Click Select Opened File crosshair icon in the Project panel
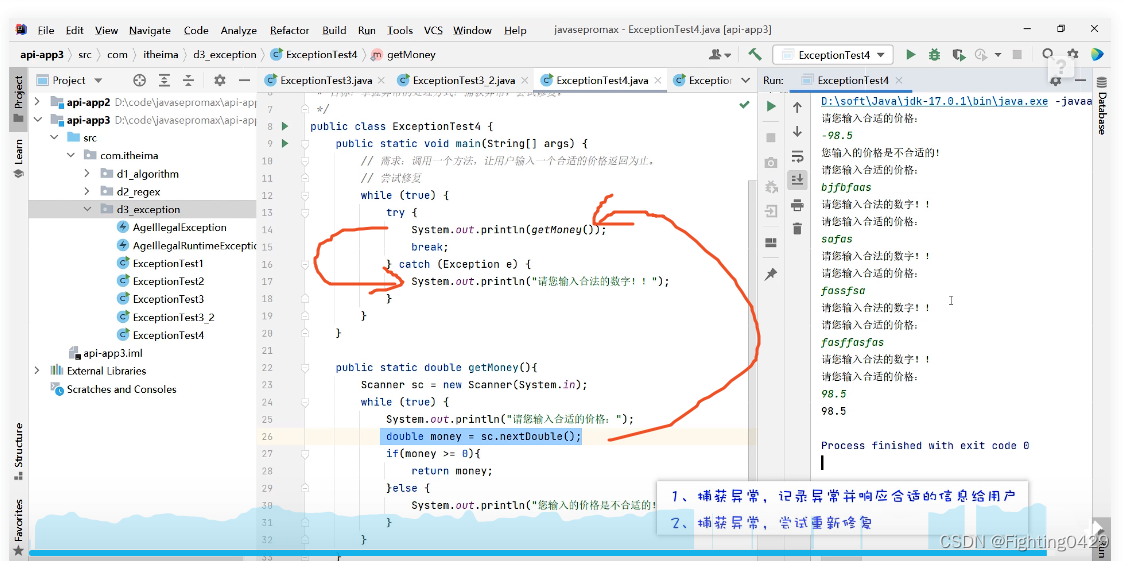1124x561 pixels. pos(140,80)
